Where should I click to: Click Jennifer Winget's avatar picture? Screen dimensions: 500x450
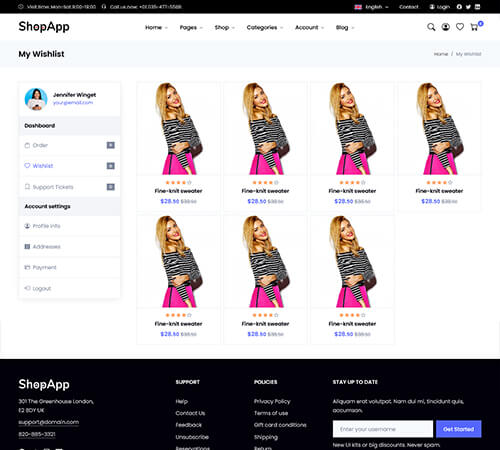pyautogui.click(x=36, y=99)
